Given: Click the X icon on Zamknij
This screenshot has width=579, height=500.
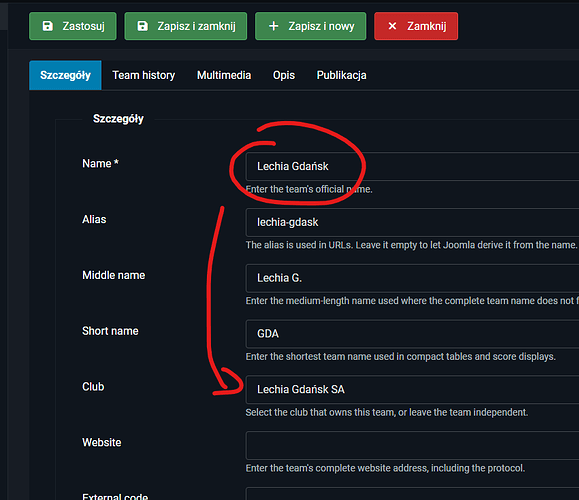Looking at the screenshot, I should coord(392,26).
